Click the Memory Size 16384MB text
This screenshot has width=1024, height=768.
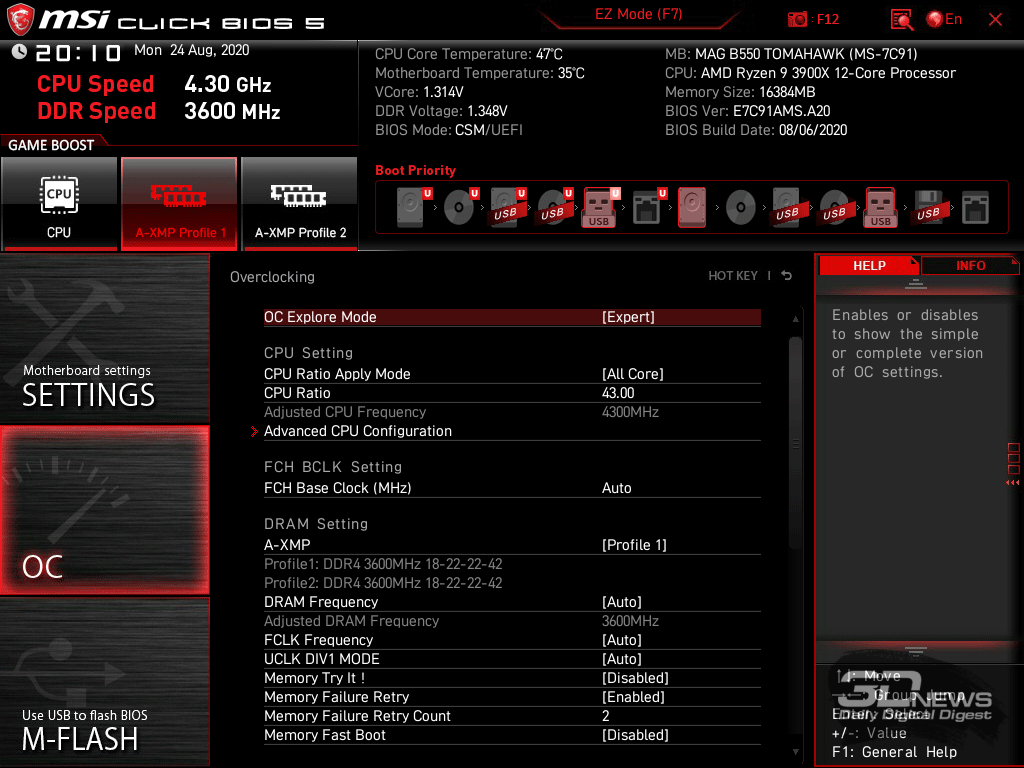click(x=740, y=92)
